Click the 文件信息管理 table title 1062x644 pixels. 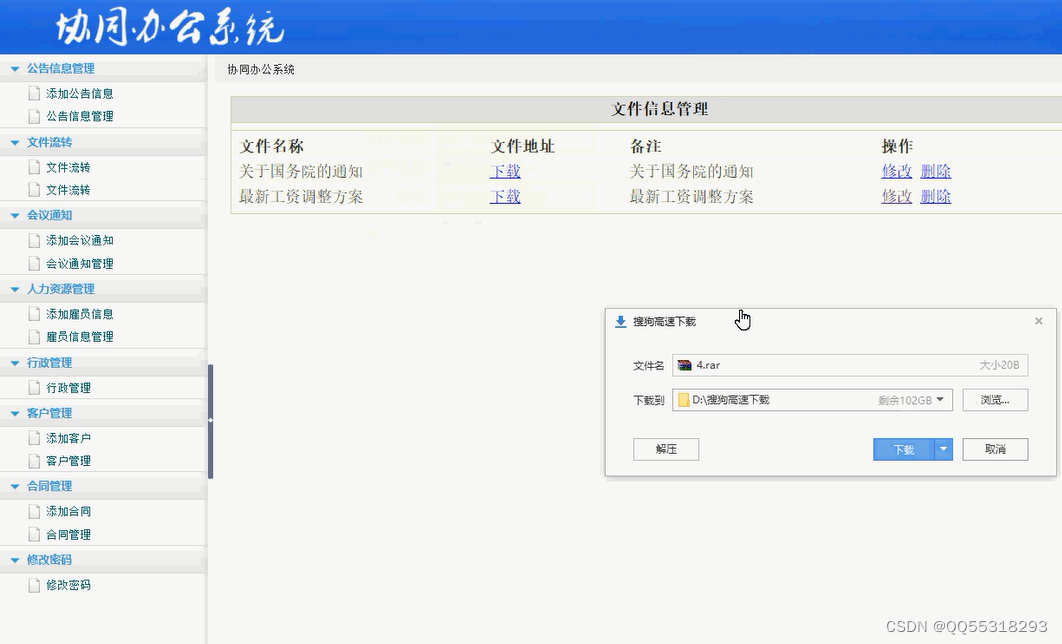point(660,109)
